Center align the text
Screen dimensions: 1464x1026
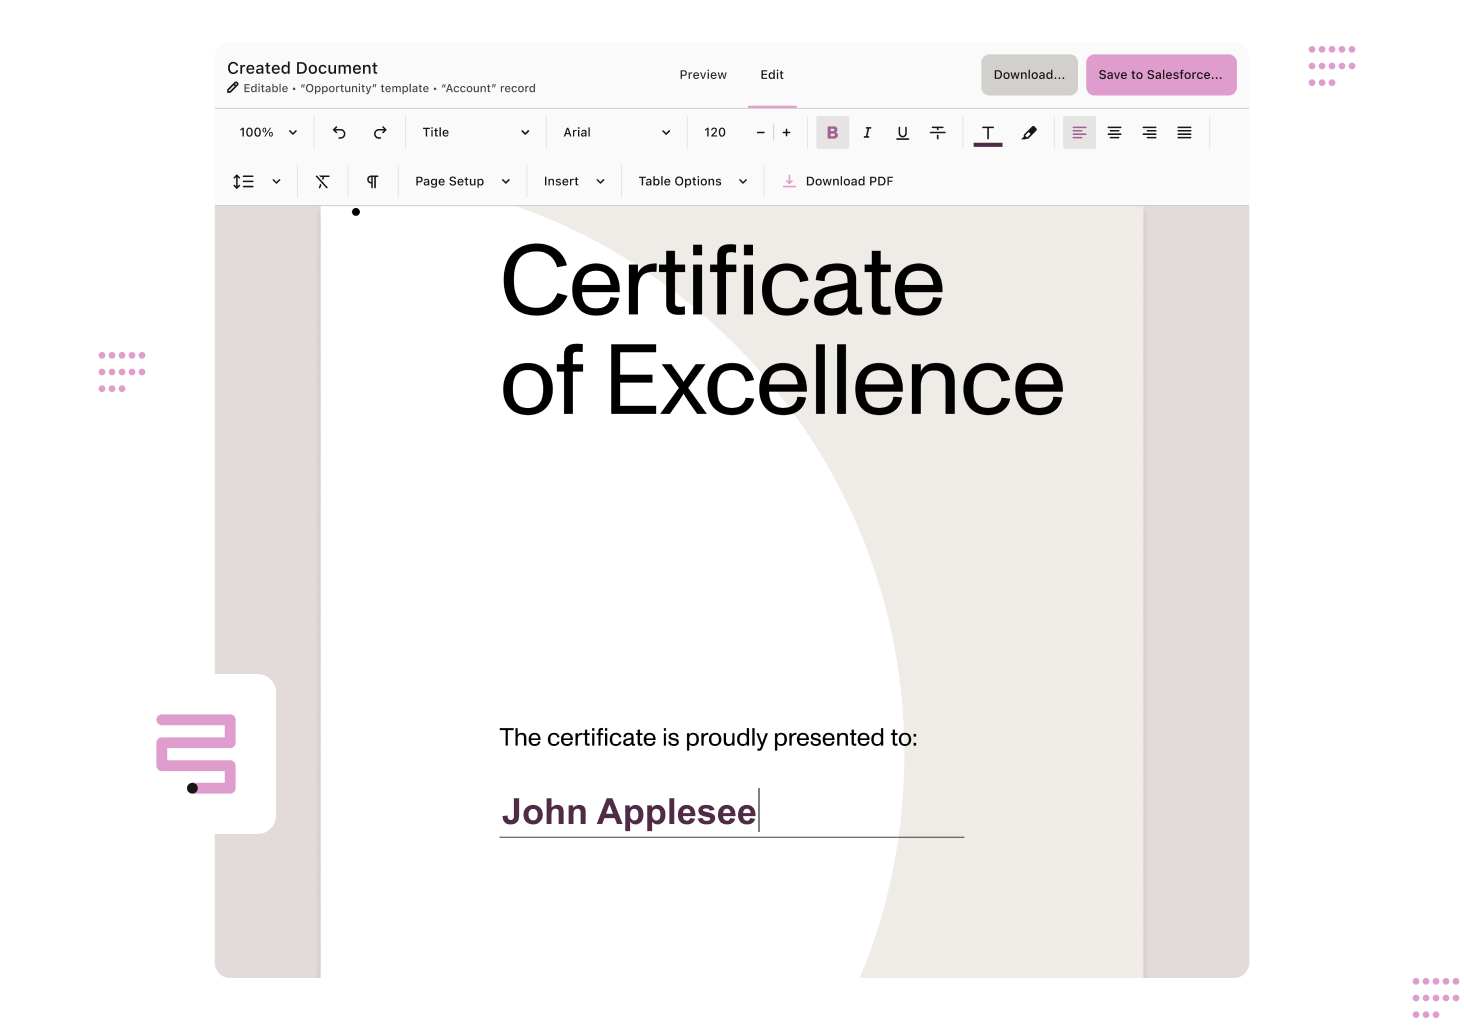[1114, 133]
